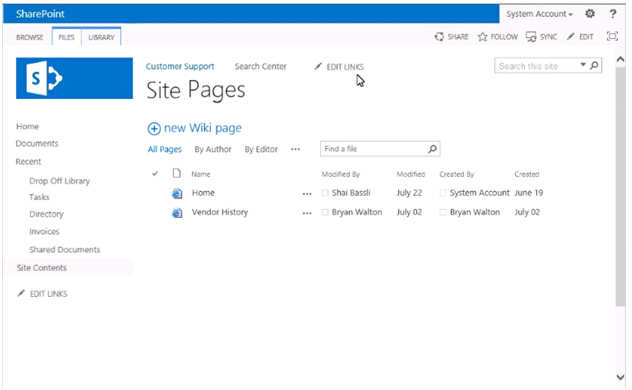Open Site Contents in the sidebar
This screenshot has height=390, width=632.
[42, 268]
